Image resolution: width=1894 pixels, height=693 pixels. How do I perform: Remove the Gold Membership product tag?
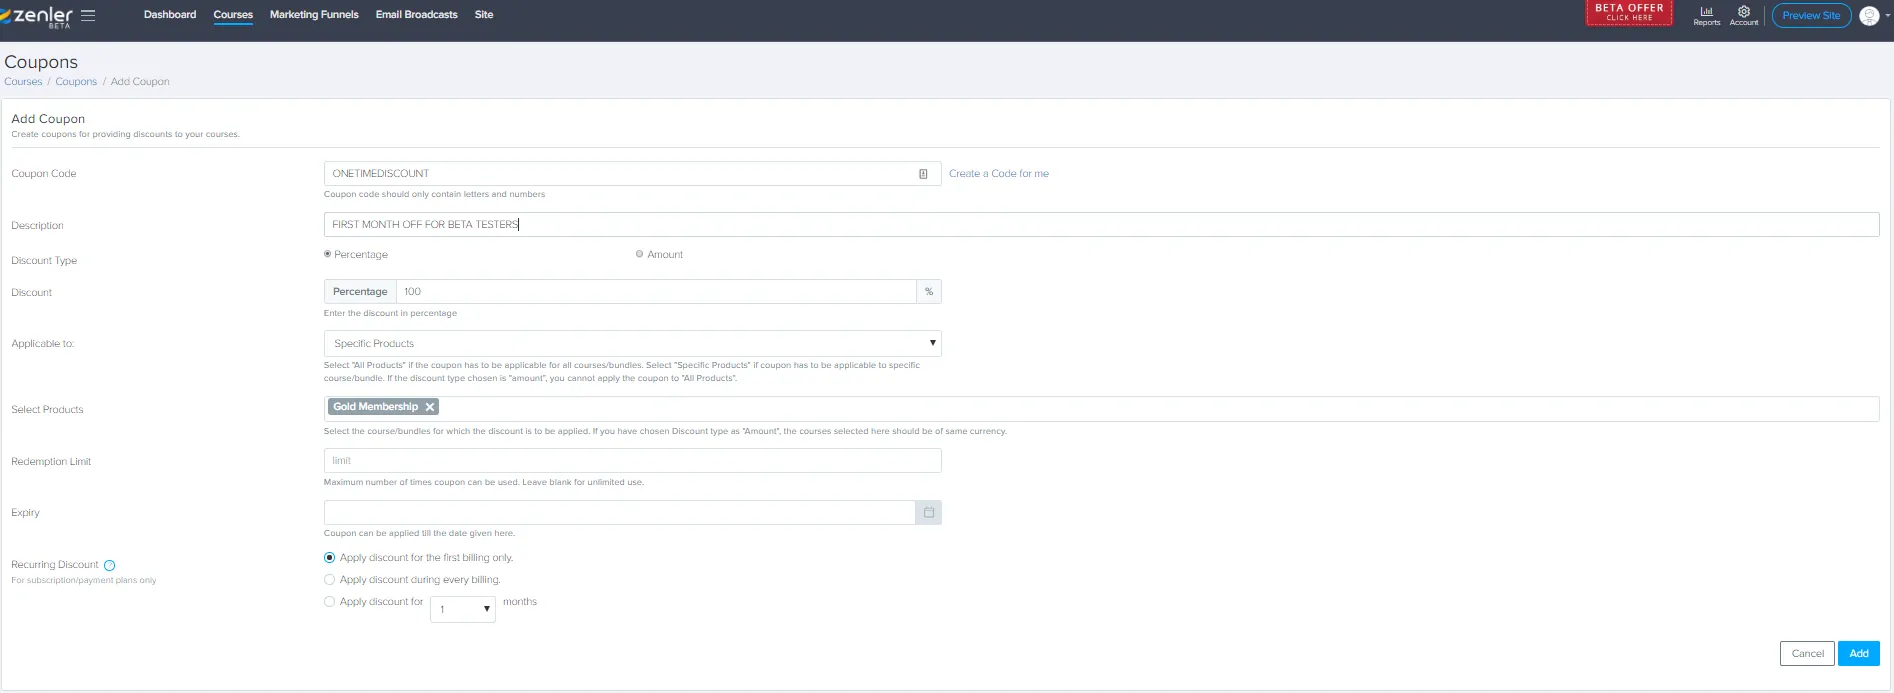tap(430, 407)
